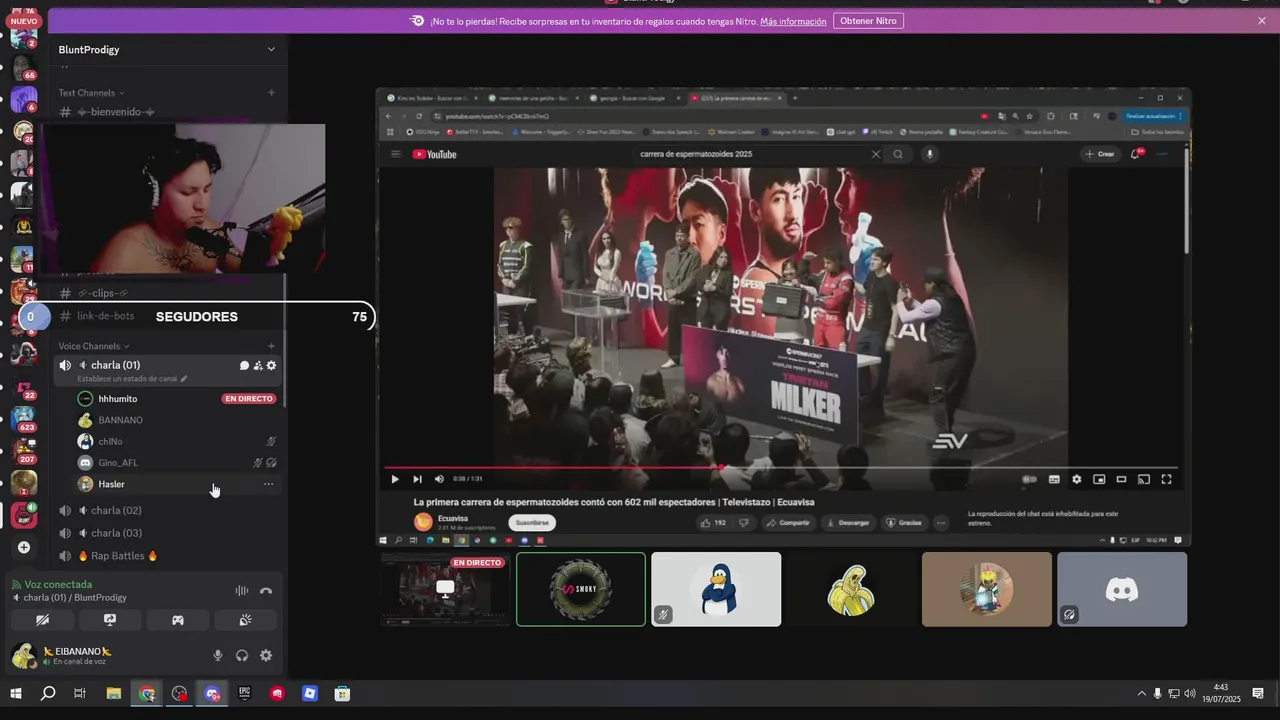The width and height of the screenshot is (1280, 720).
Task: Open YouTube hamburger guide menu
Action: coord(396,154)
